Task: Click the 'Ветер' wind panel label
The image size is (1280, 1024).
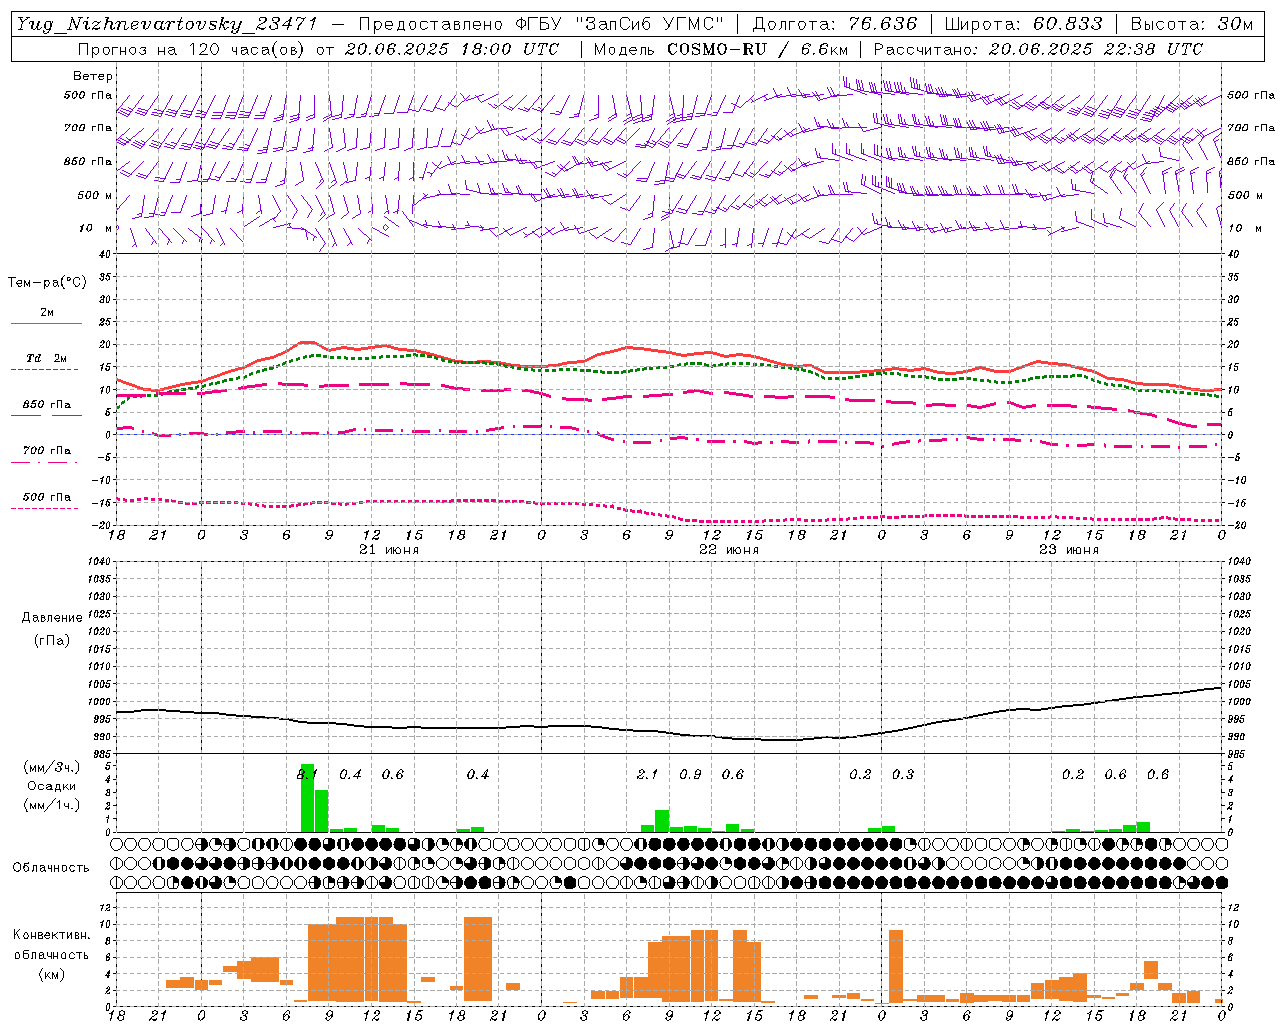Action: coord(93,76)
